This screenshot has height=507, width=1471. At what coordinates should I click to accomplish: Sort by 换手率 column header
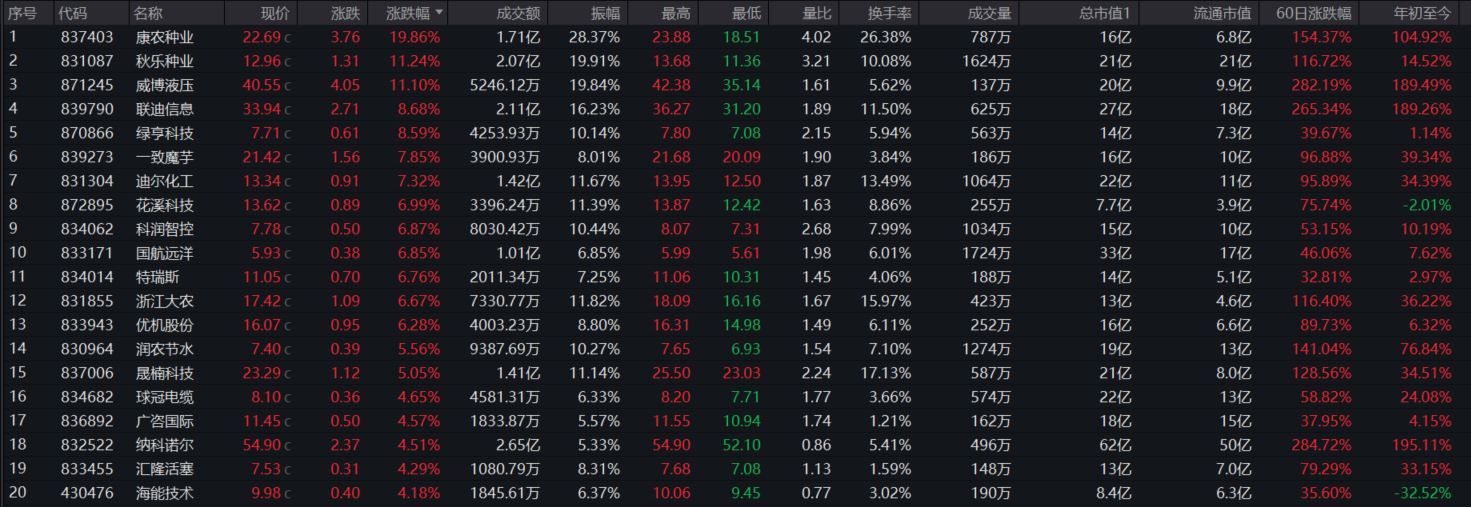point(889,13)
